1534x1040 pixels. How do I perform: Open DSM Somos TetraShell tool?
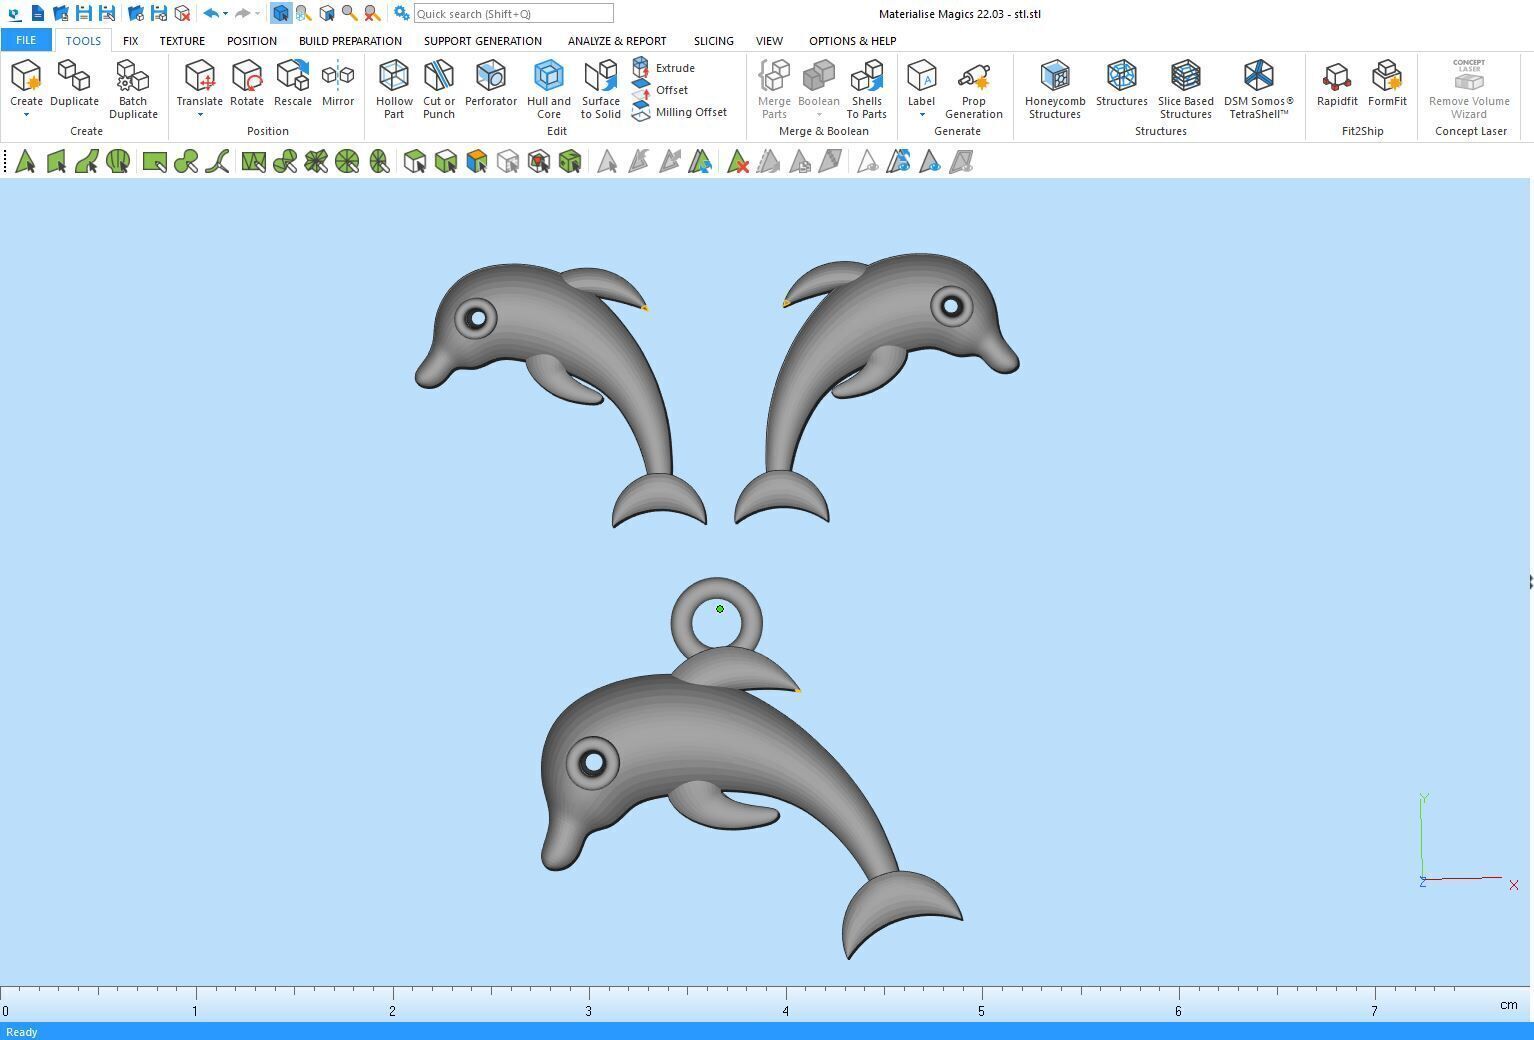[1259, 89]
